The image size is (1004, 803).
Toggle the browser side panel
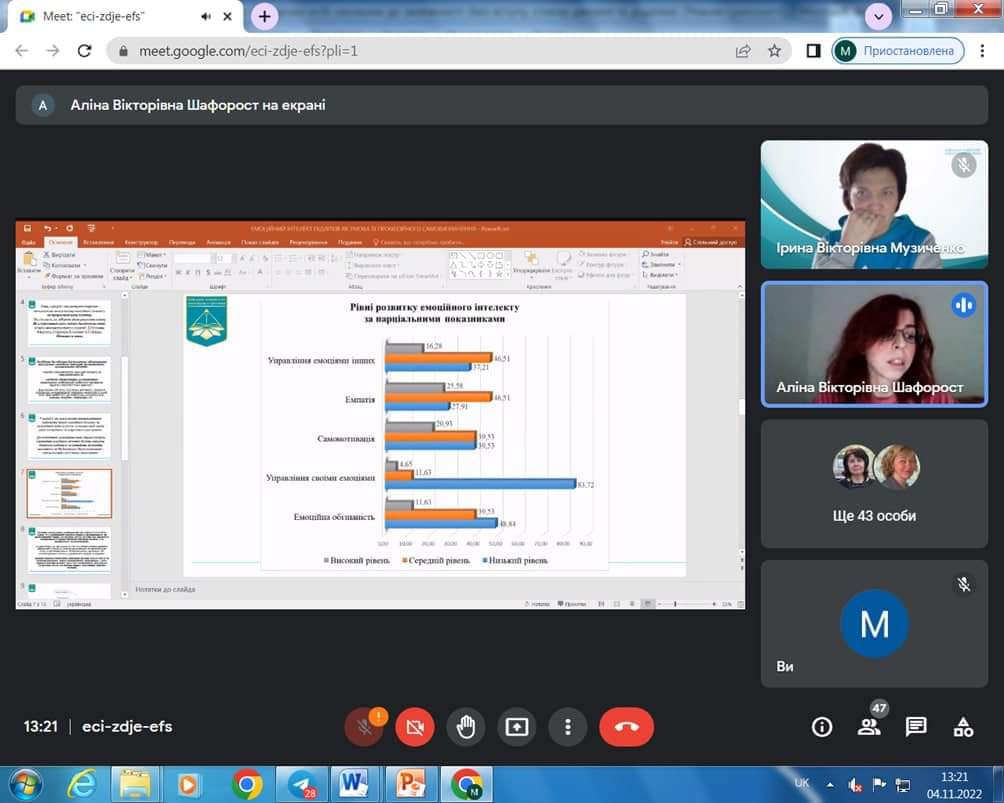pyautogui.click(x=814, y=51)
